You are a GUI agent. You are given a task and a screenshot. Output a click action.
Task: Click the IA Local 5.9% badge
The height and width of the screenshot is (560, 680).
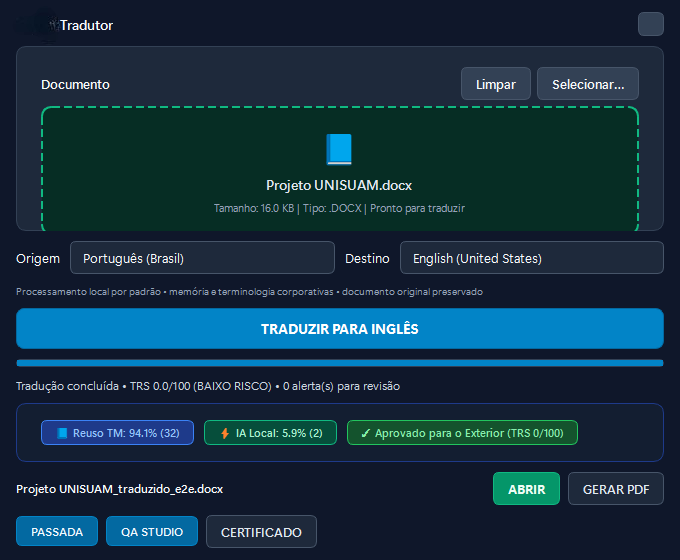[x=271, y=432]
